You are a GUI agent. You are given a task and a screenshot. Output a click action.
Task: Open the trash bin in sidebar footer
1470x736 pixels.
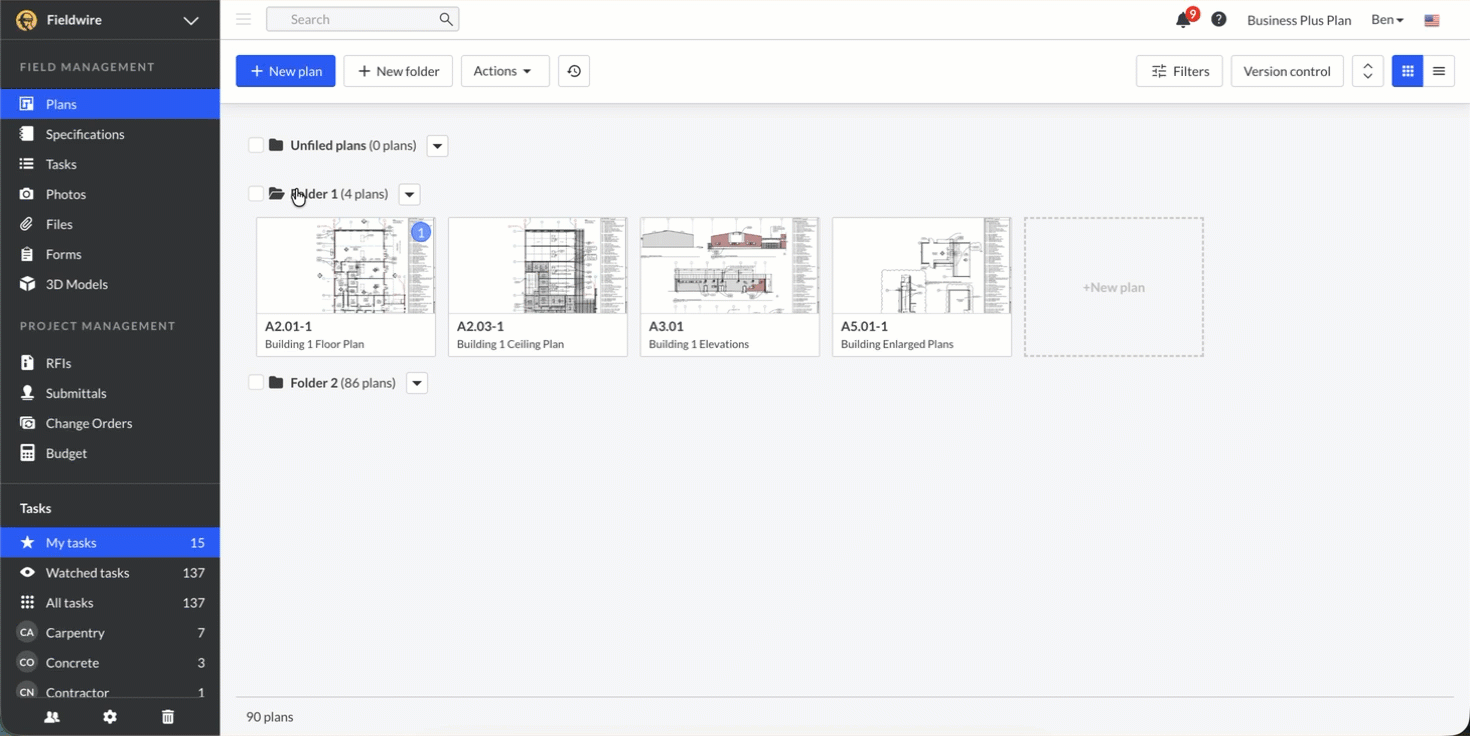point(168,717)
